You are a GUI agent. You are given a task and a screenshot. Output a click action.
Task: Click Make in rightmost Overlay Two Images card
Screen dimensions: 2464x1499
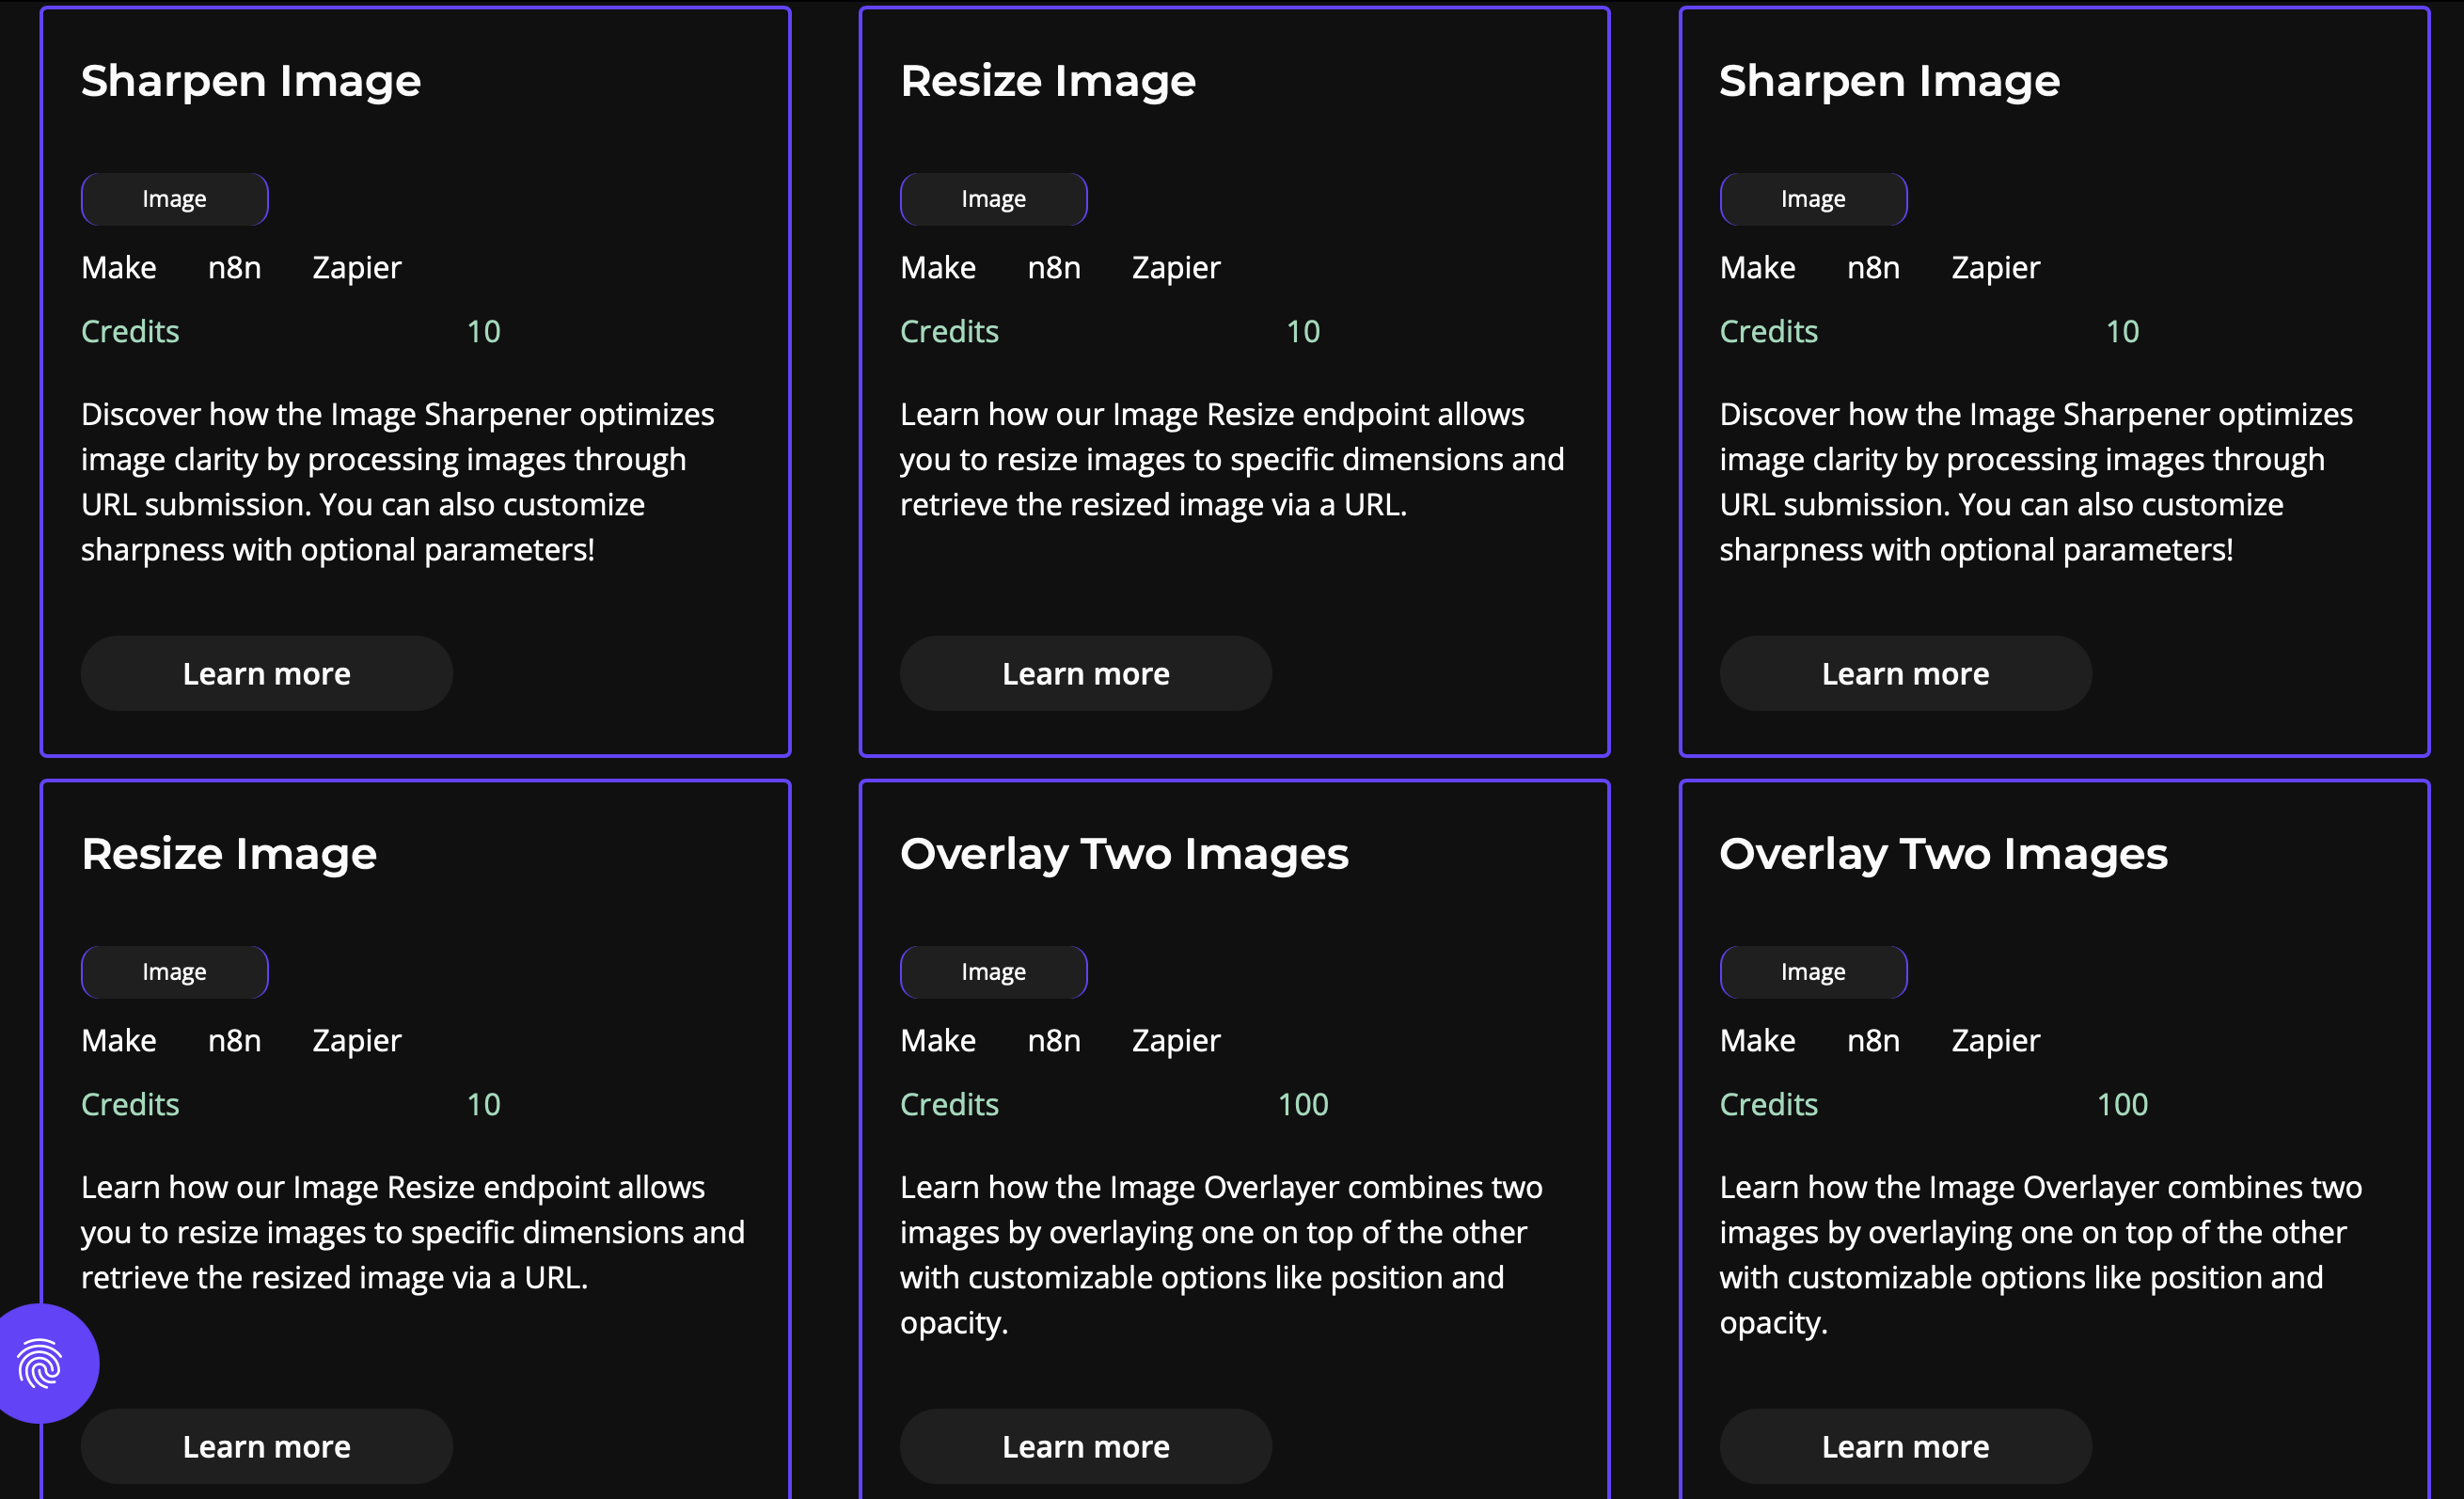[x=1756, y=1041]
